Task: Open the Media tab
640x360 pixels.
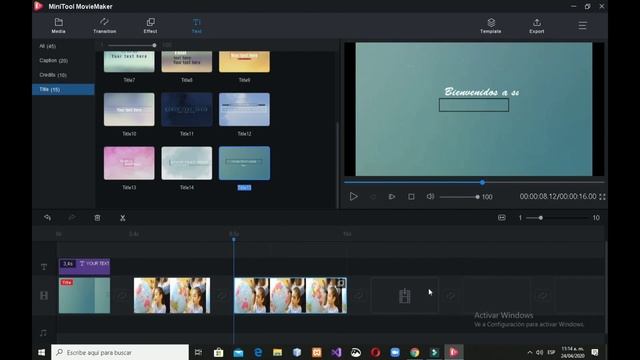Action: (x=58, y=25)
